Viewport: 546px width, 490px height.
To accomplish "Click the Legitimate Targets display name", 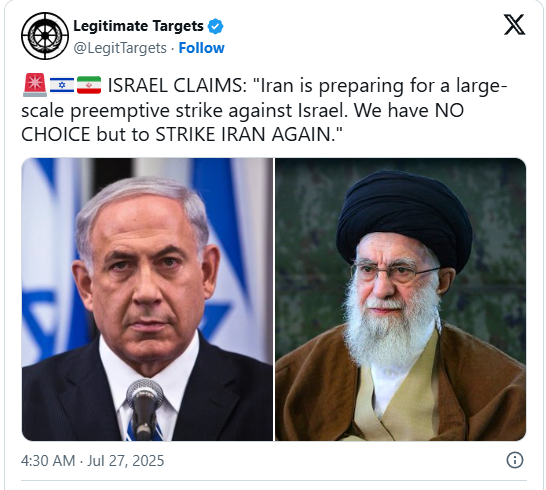I will [x=138, y=26].
